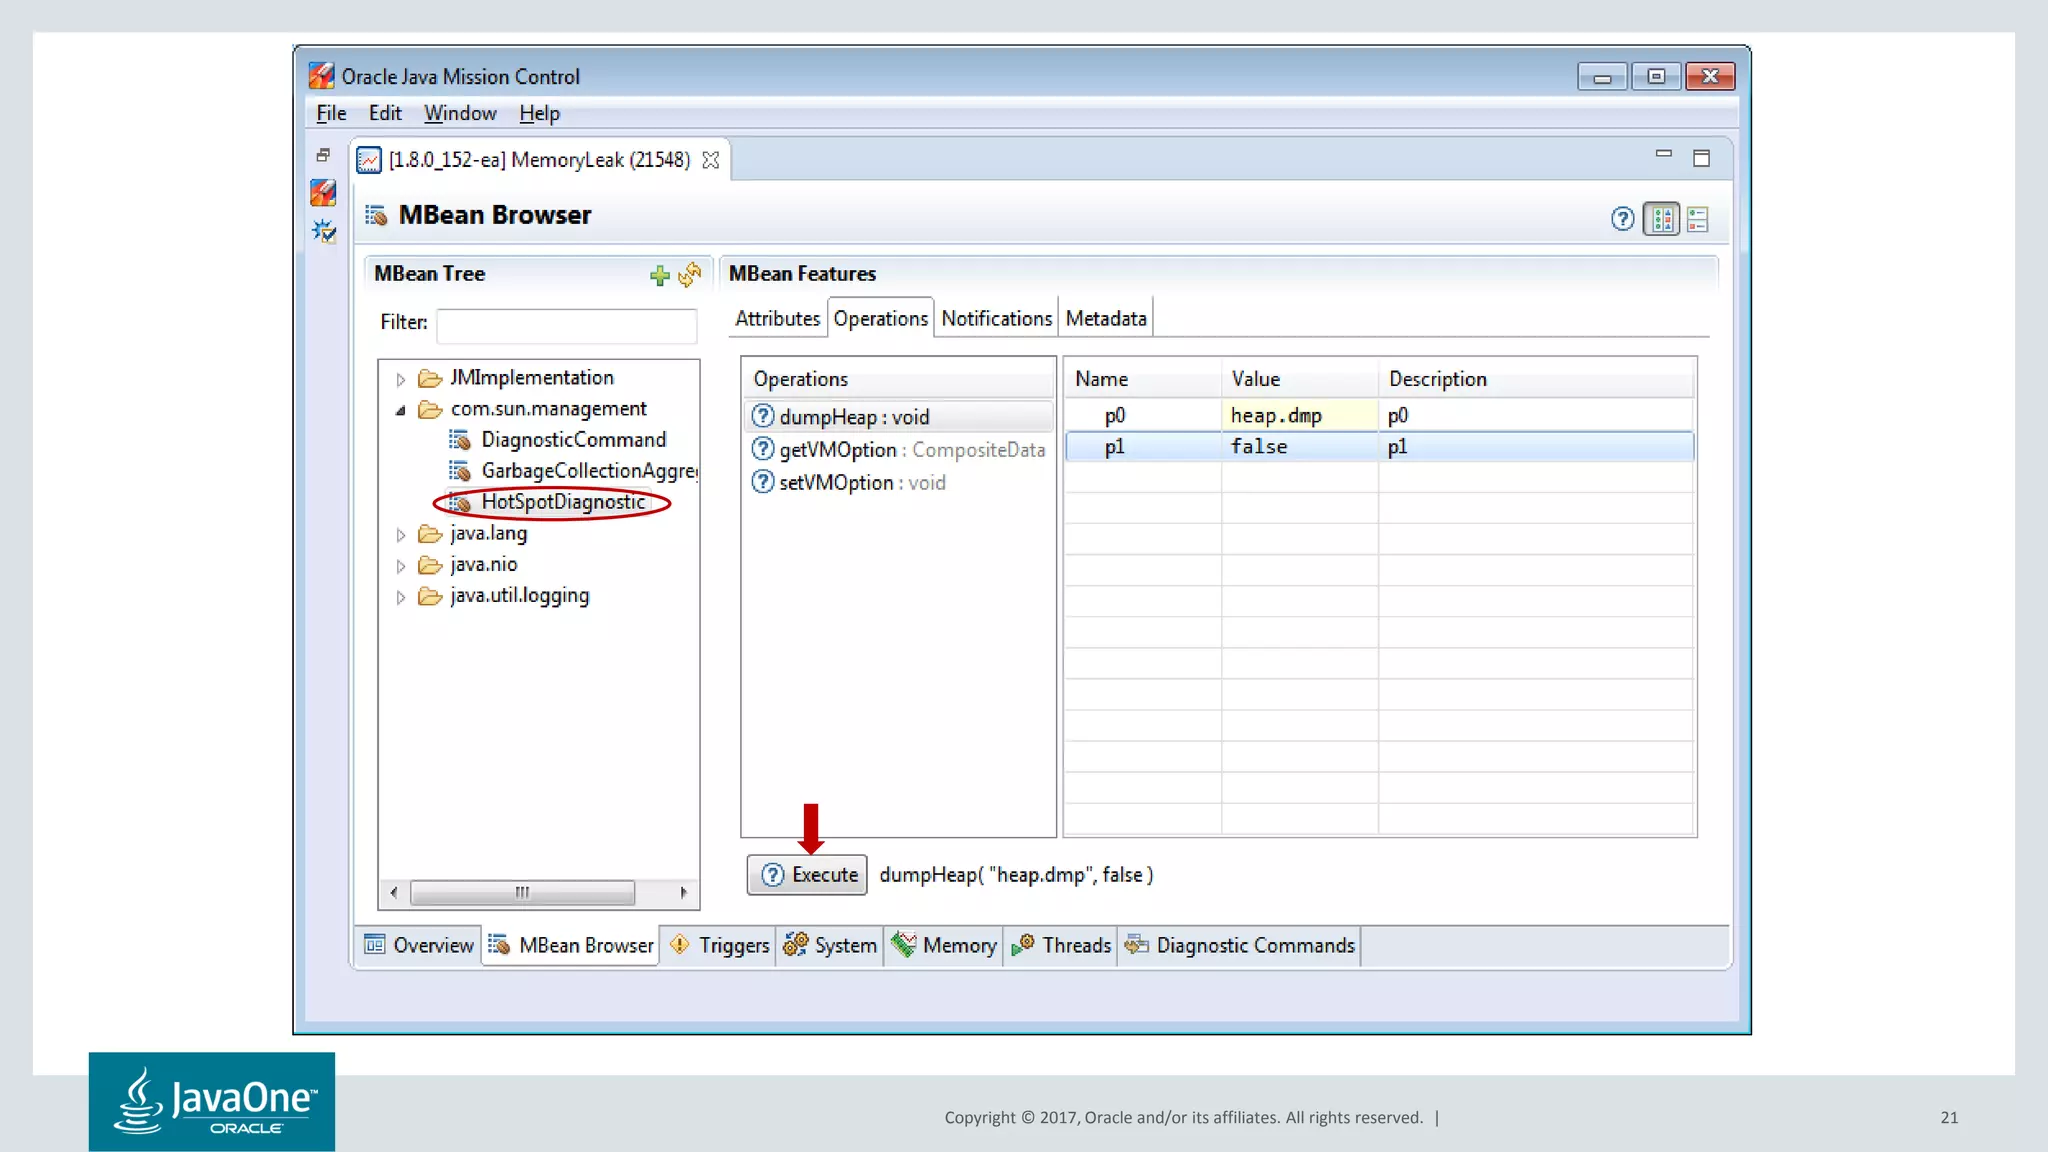2048x1152 pixels.
Task: Select the setVMOption : void operation
Action: click(898, 482)
